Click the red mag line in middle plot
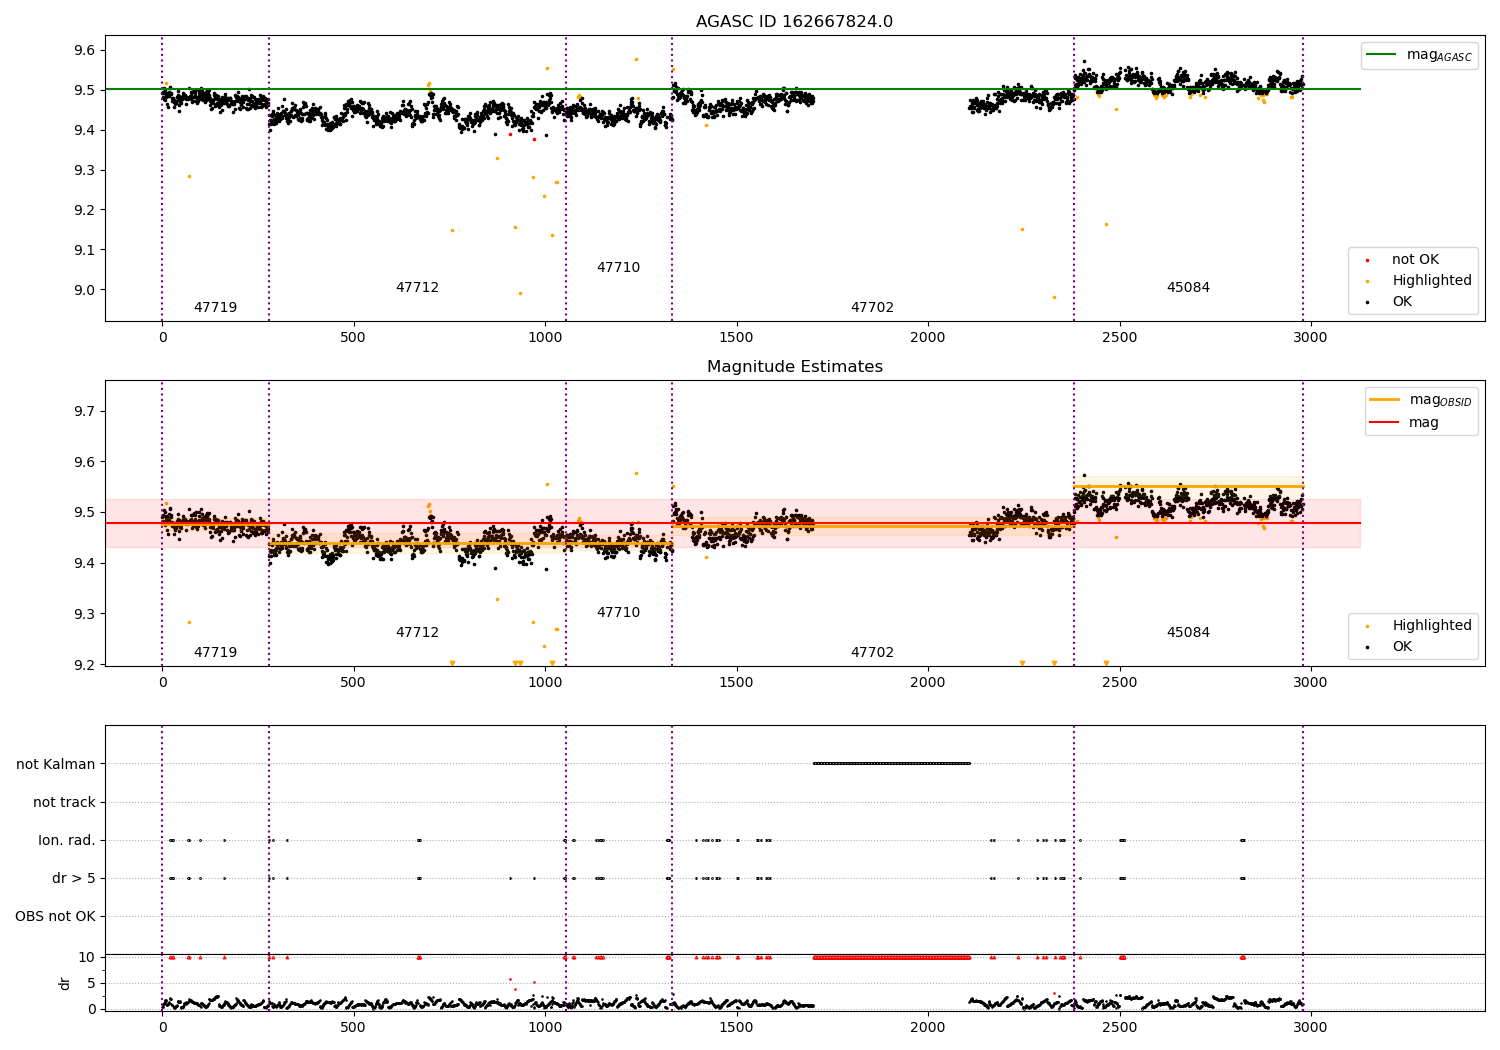The width and height of the screenshot is (1500, 1050). coord(732,523)
